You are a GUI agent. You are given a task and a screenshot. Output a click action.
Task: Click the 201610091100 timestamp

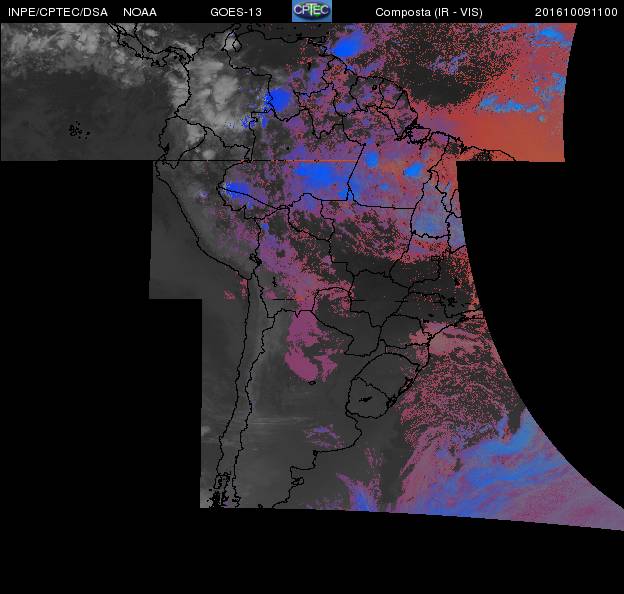(576, 12)
